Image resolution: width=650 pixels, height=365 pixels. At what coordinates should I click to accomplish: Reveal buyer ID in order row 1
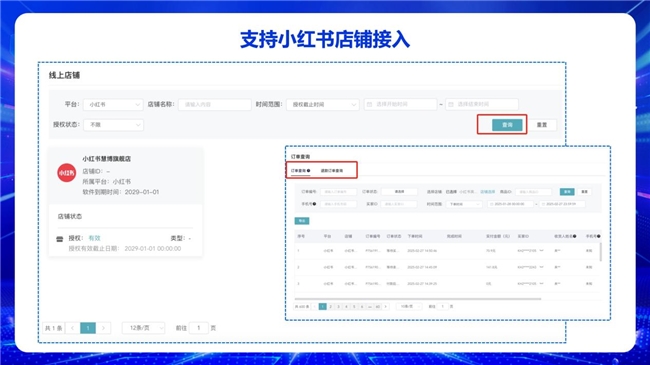(x=541, y=251)
